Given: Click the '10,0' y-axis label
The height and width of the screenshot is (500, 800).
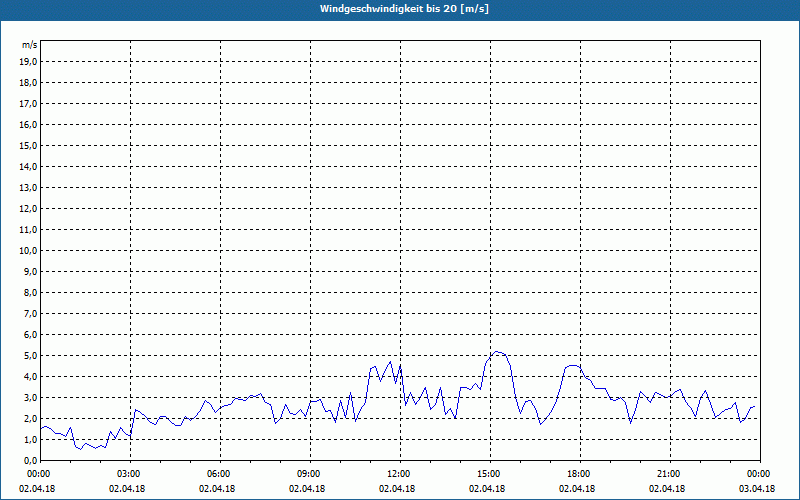Looking at the screenshot, I should tap(28, 251).
